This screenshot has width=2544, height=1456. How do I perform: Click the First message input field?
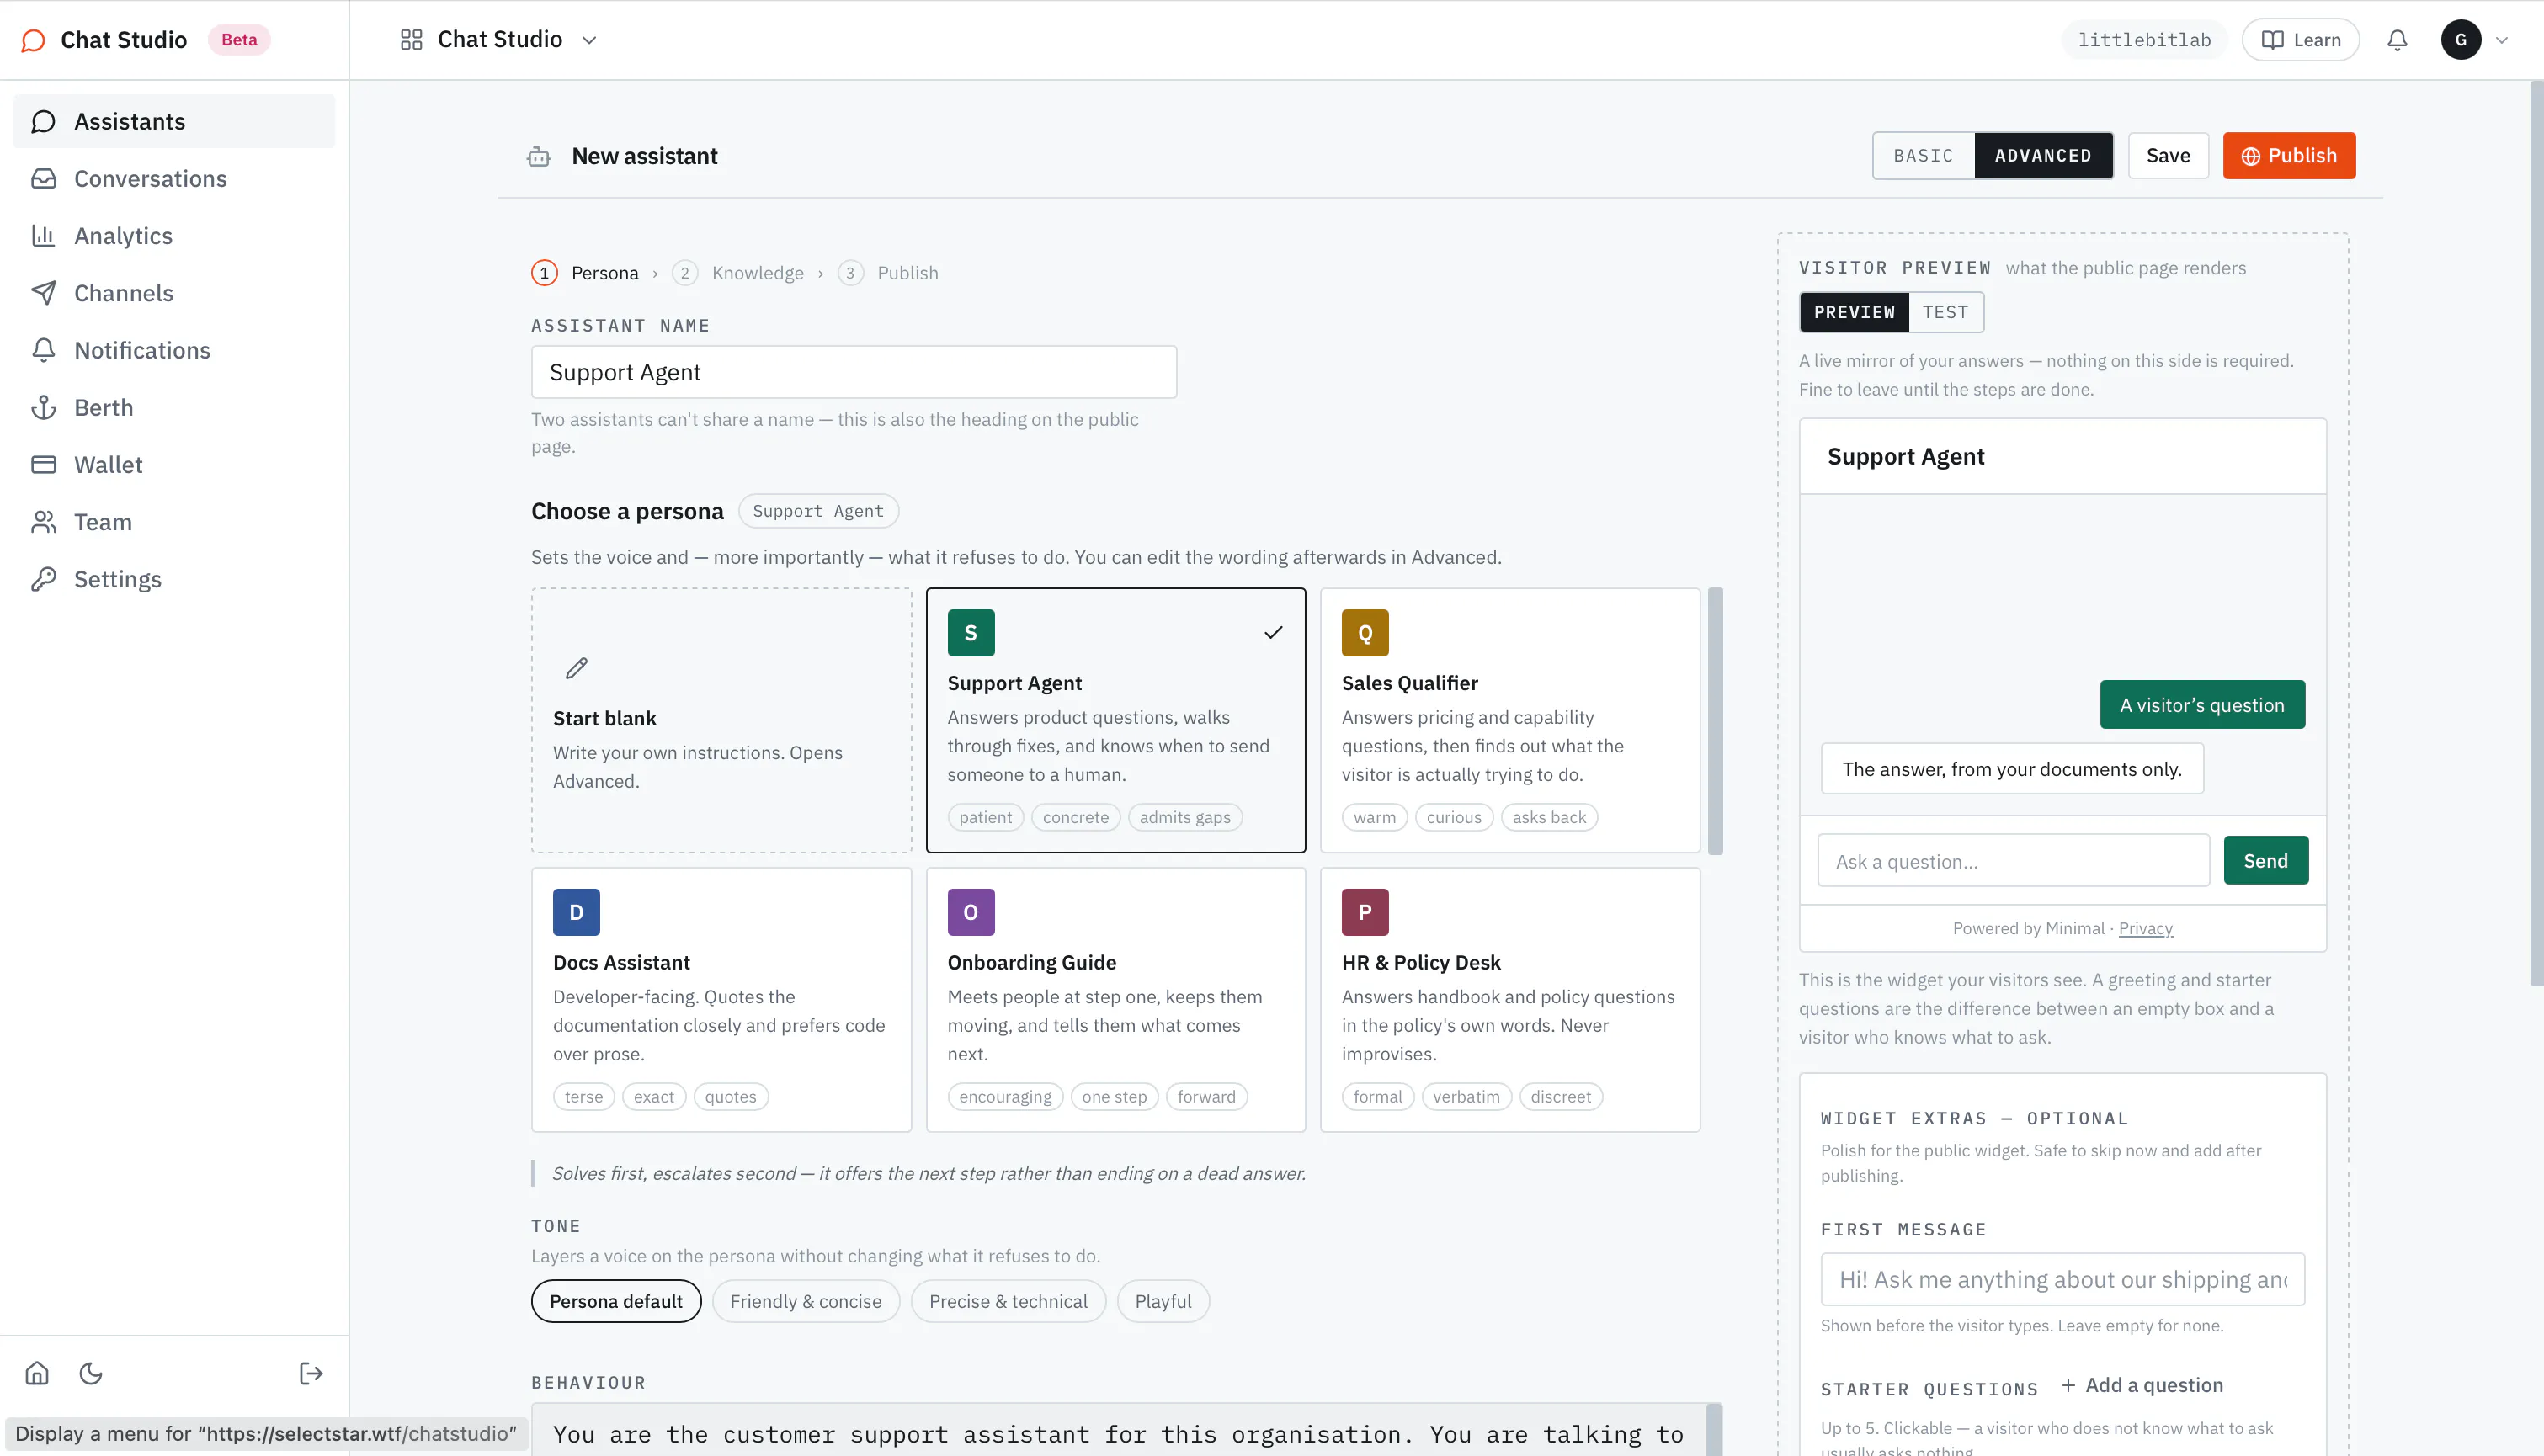(2063, 1280)
